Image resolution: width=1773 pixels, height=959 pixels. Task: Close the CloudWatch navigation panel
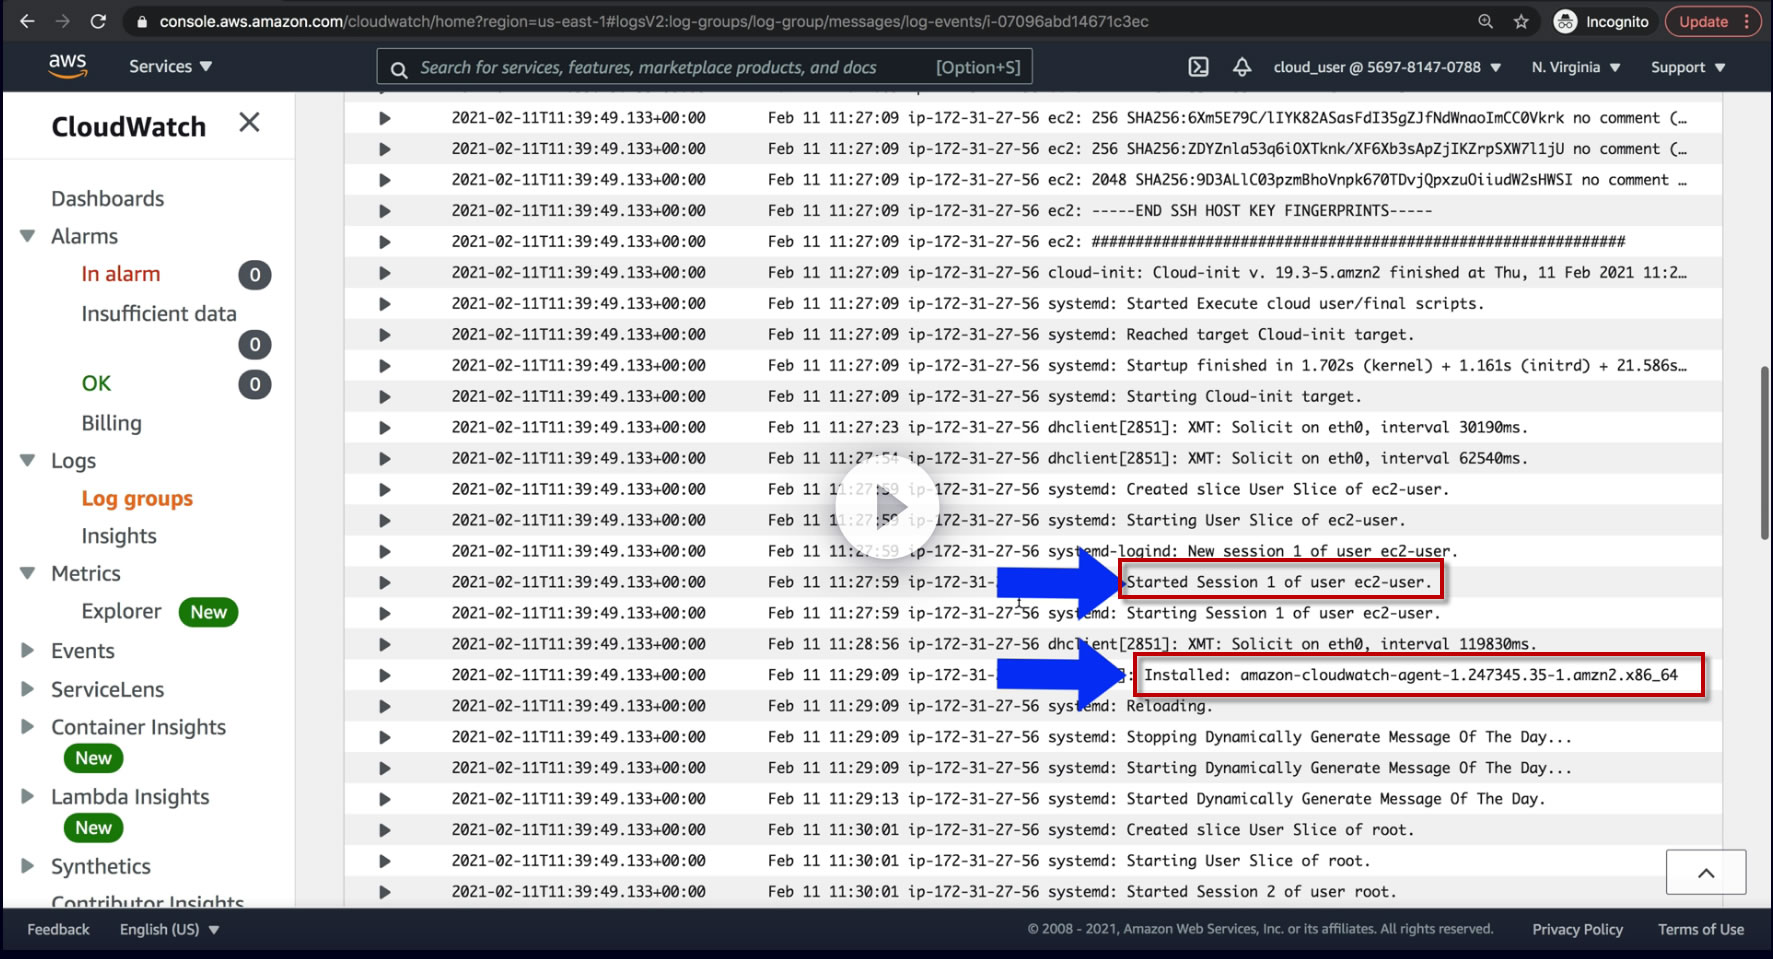coord(249,122)
